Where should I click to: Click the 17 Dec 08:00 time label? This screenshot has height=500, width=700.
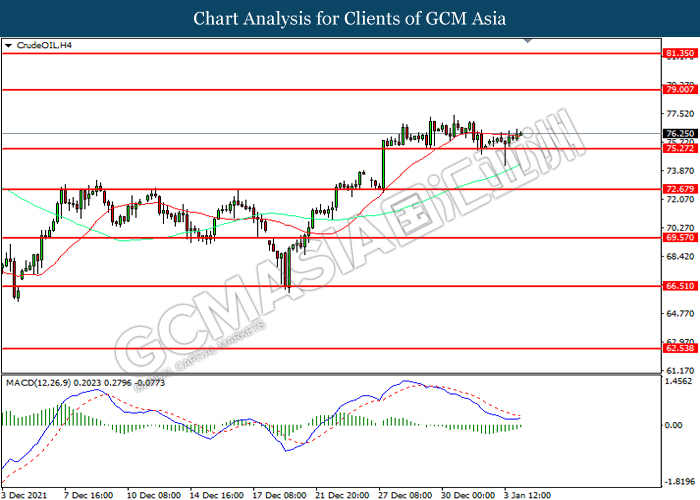pyautogui.click(x=279, y=495)
